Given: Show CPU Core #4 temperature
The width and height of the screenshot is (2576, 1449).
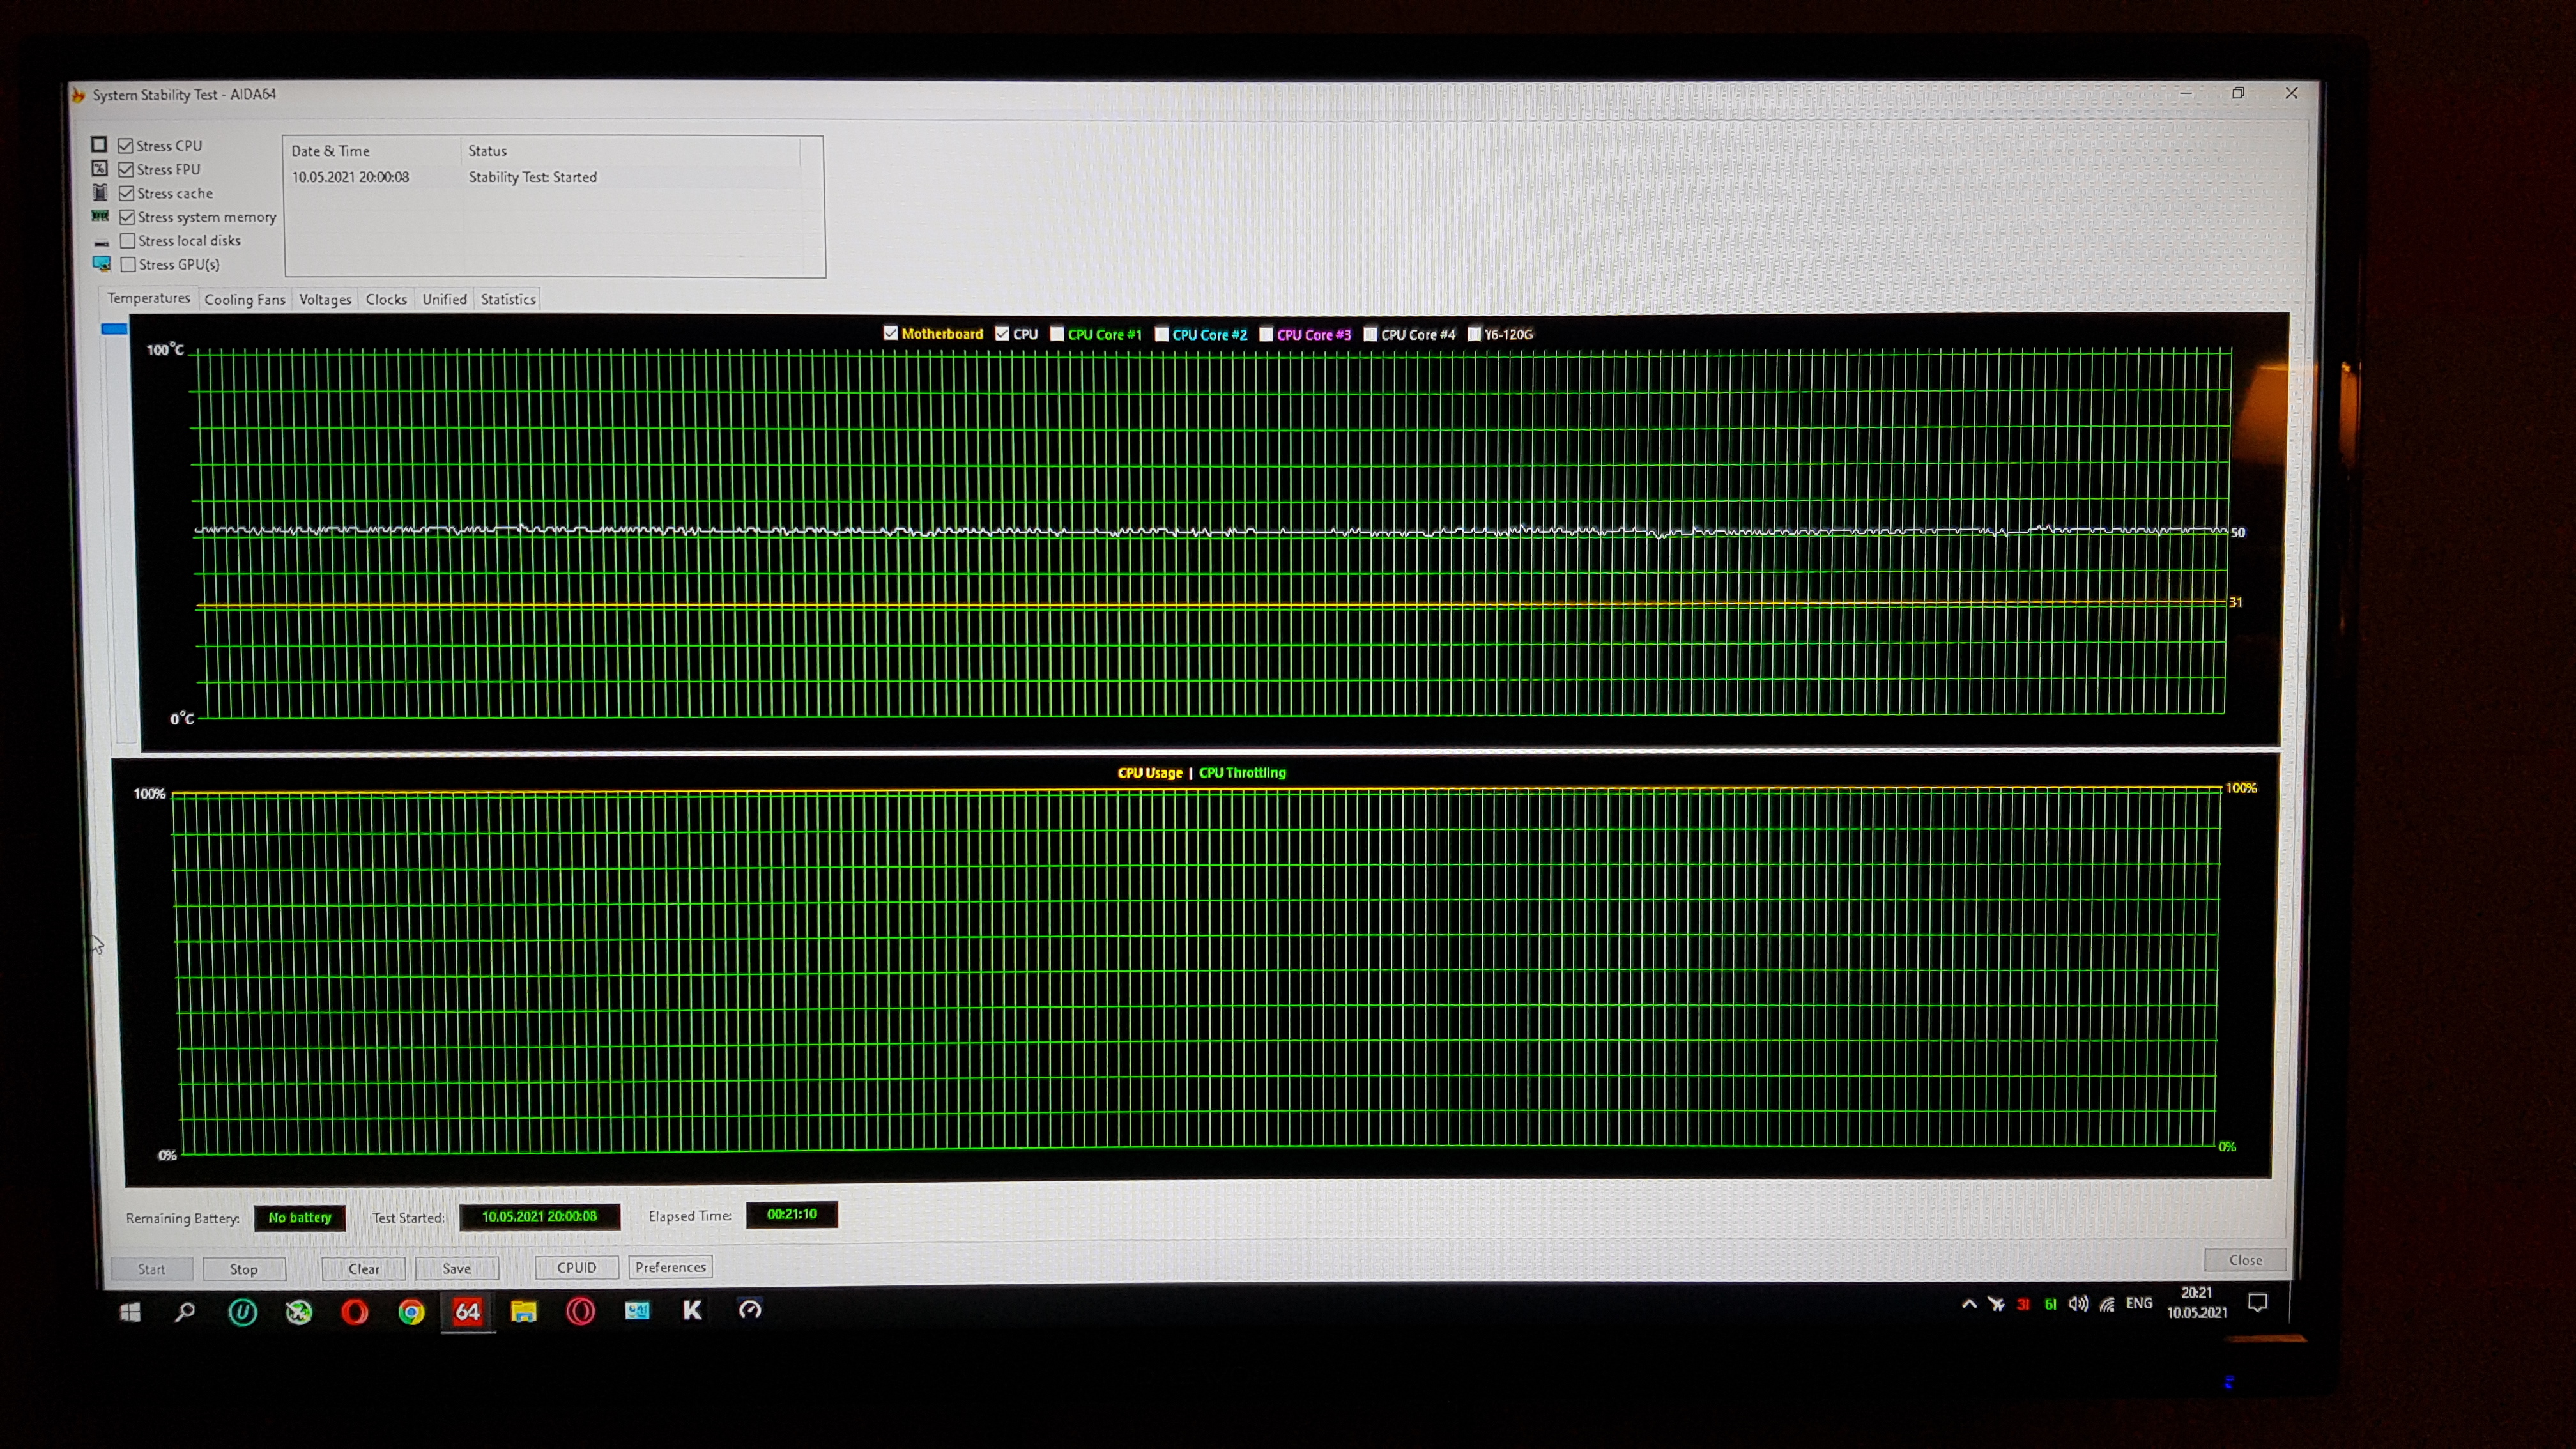Looking at the screenshot, I should [1370, 334].
